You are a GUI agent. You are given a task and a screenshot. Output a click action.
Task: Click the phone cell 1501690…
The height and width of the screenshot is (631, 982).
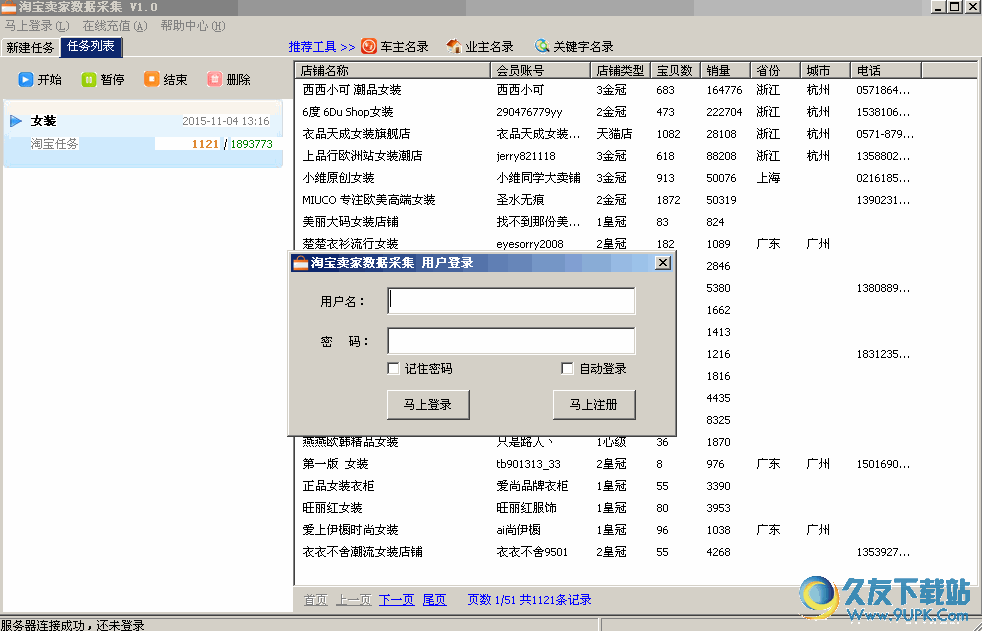[883, 464]
